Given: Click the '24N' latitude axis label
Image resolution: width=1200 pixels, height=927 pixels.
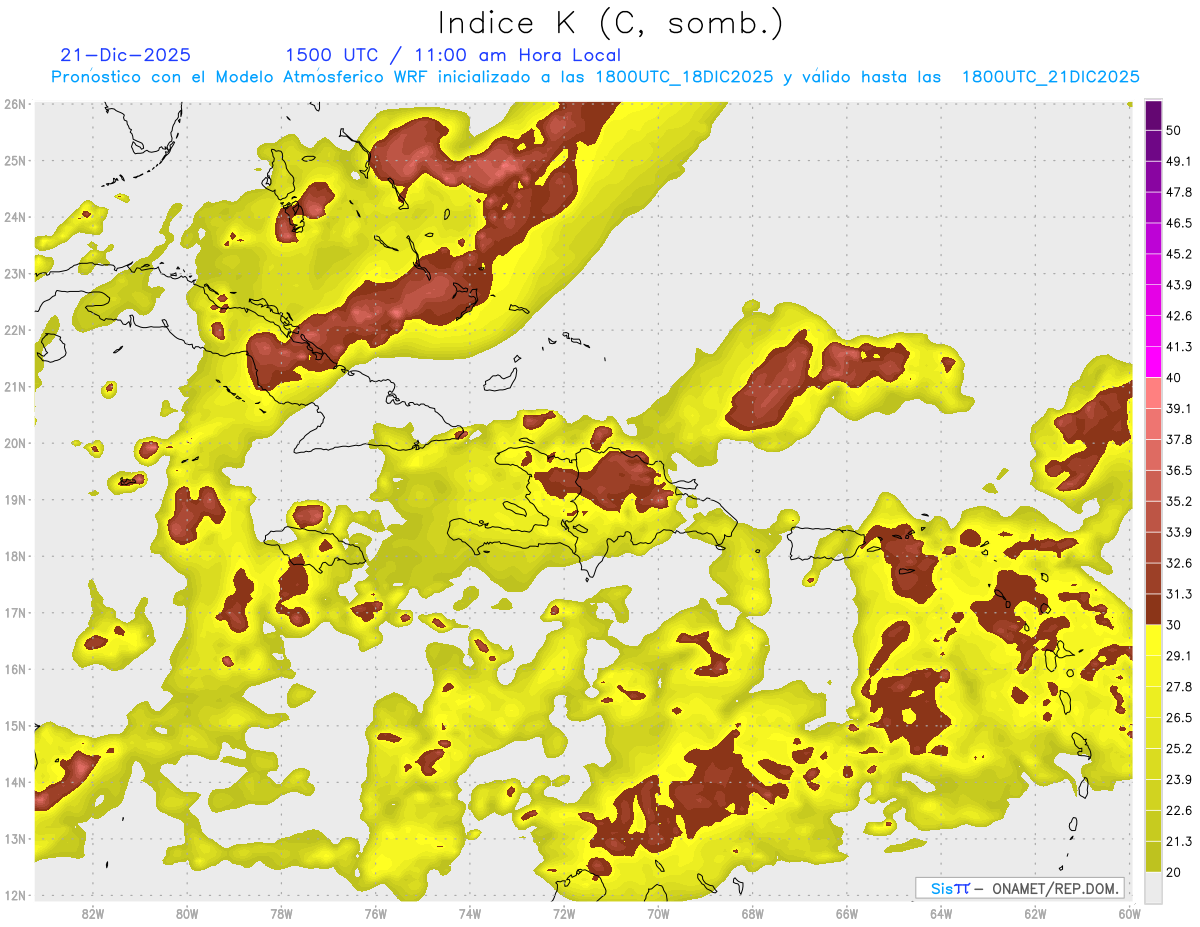Looking at the screenshot, I should coord(15,217).
